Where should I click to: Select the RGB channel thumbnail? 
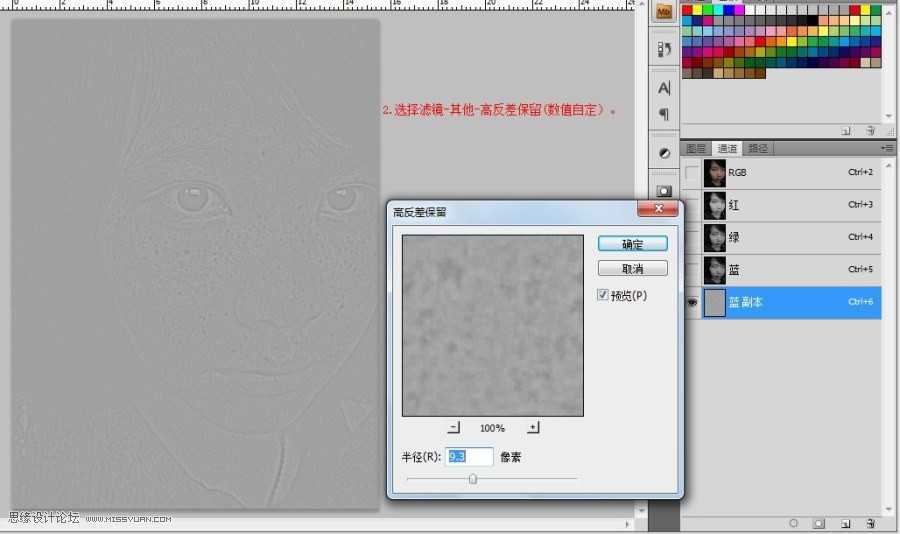pyautogui.click(x=715, y=173)
